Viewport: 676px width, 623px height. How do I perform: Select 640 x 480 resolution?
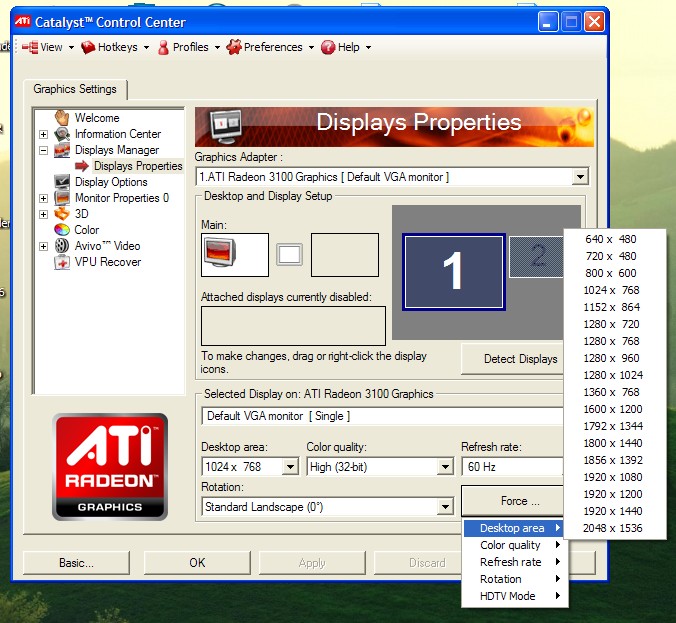[614, 239]
